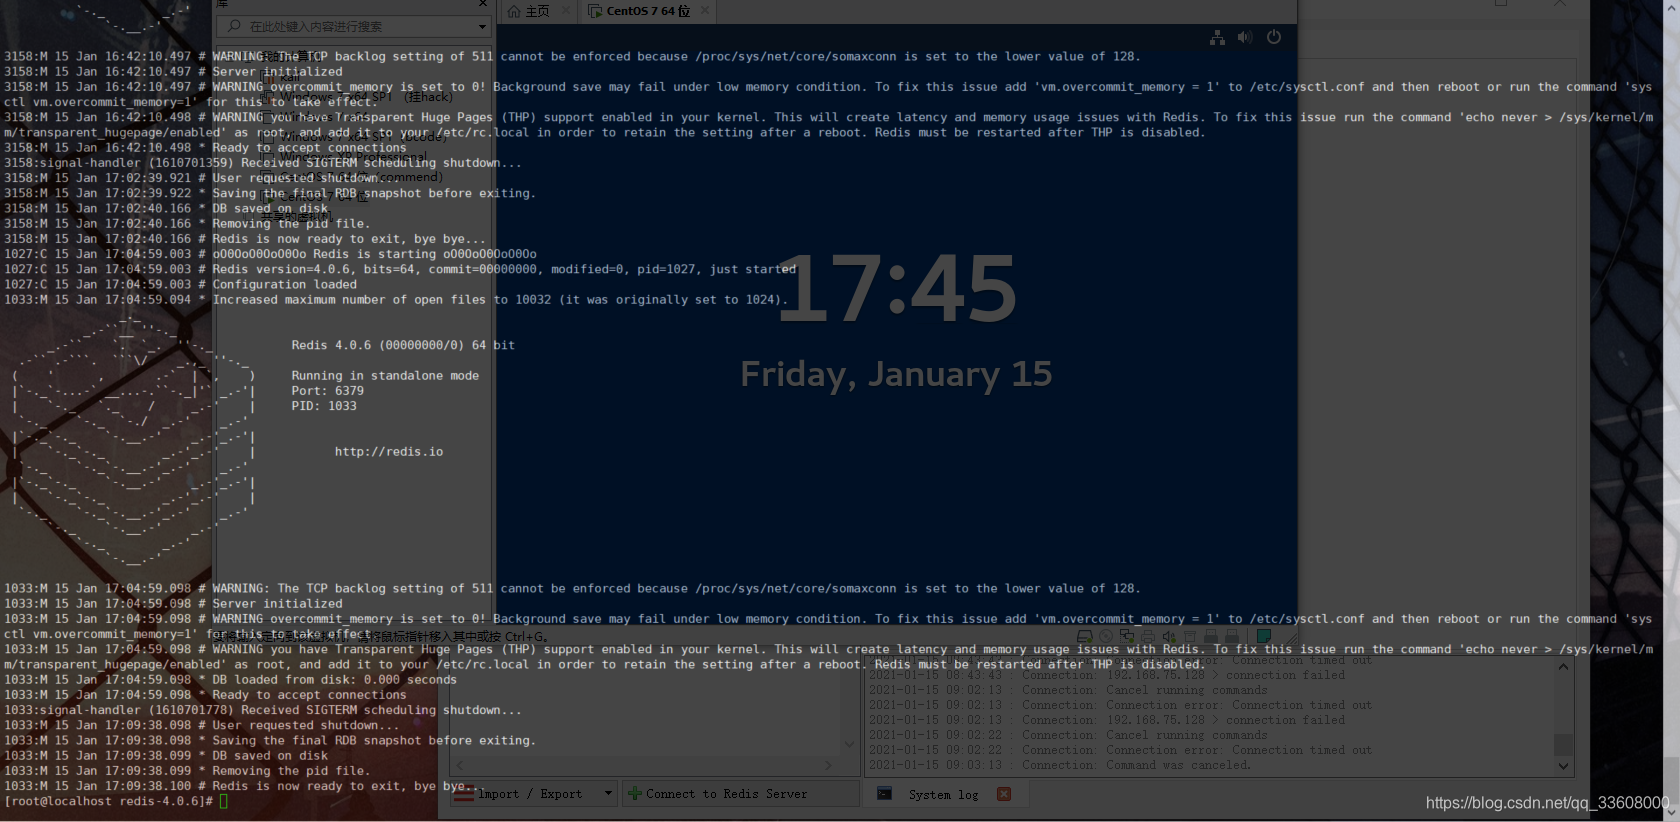The height and width of the screenshot is (822, 1680).
Task: Click the System log terminal icon
Action: (x=884, y=793)
